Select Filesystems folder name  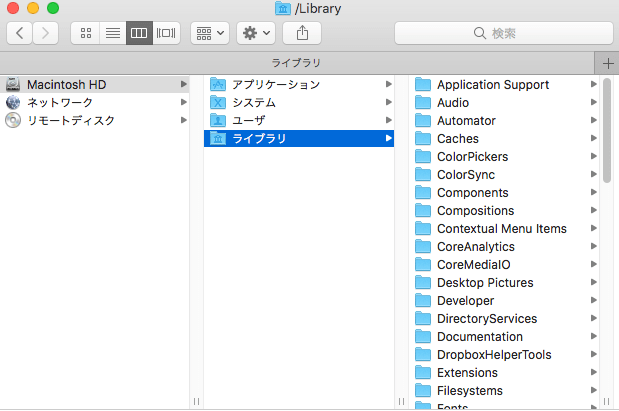coord(470,390)
